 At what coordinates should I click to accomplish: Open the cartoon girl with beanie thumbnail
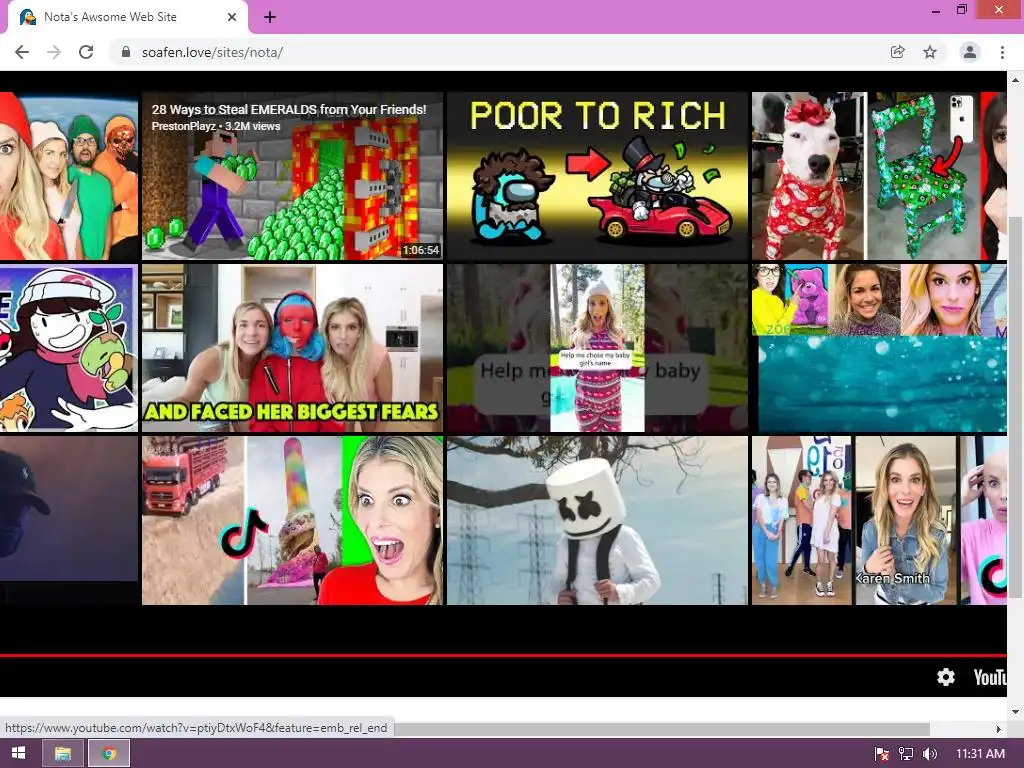coord(69,348)
